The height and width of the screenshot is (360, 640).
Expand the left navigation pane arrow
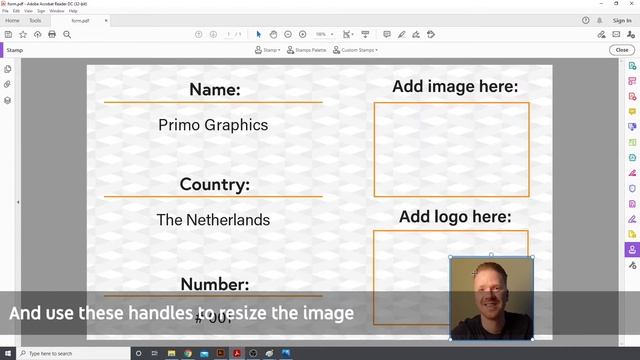(18, 202)
